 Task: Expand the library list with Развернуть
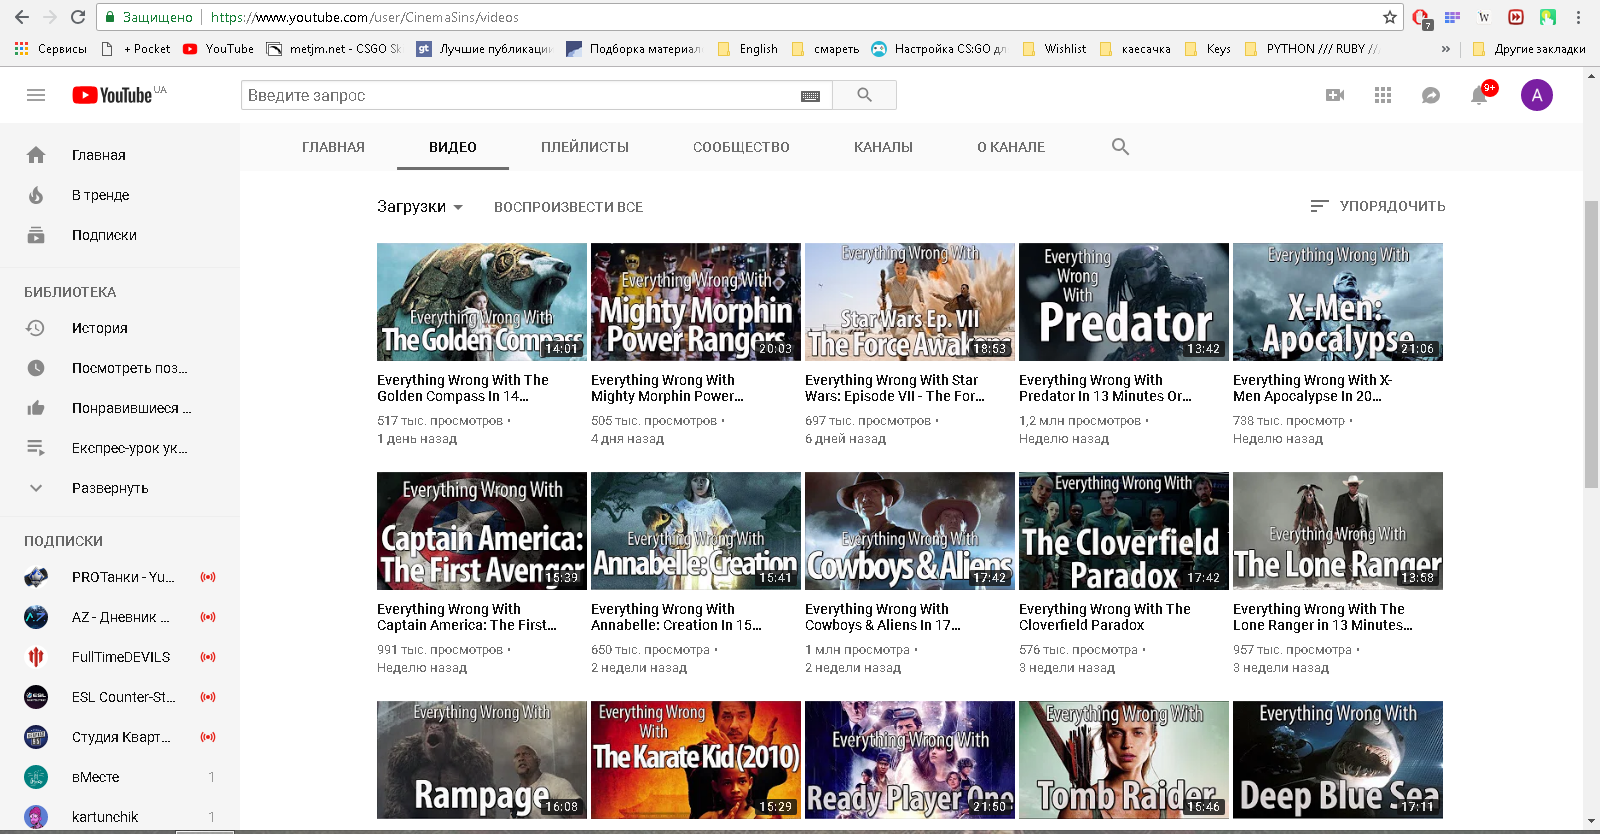click(109, 488)
